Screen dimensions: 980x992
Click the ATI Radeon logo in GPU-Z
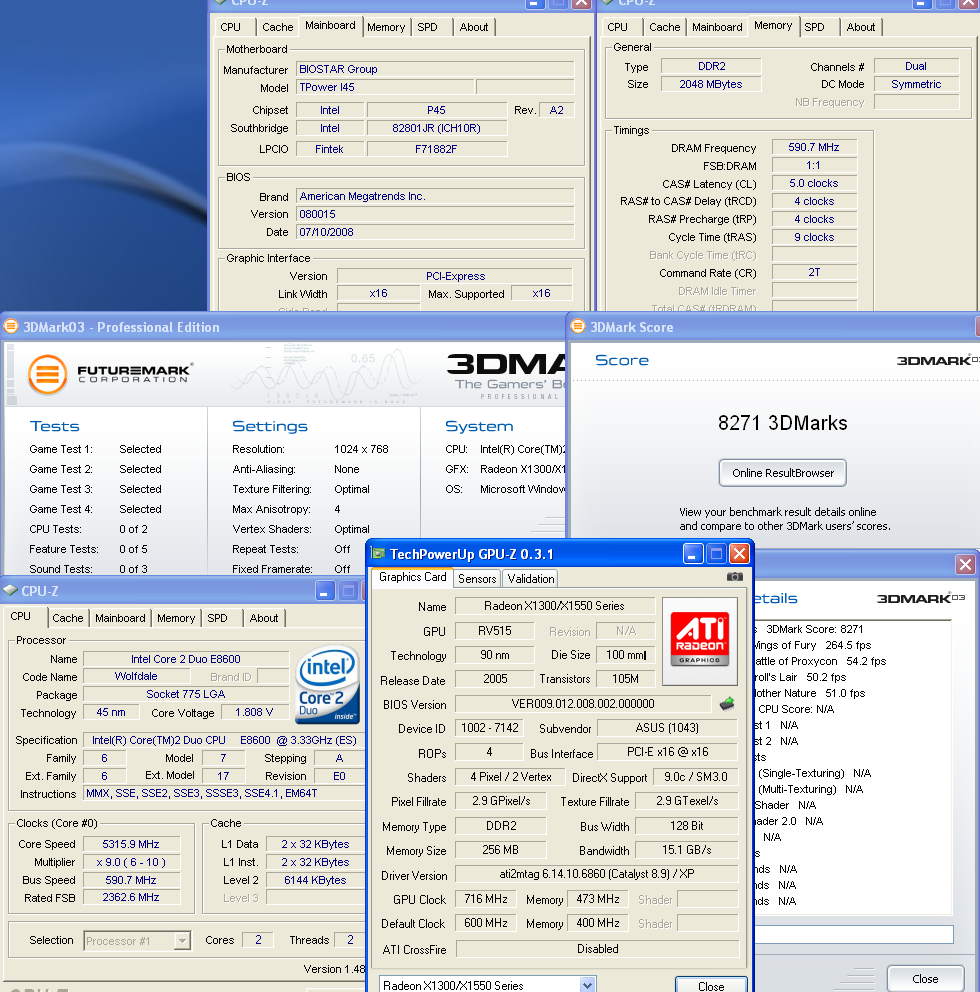click(700, 640)
